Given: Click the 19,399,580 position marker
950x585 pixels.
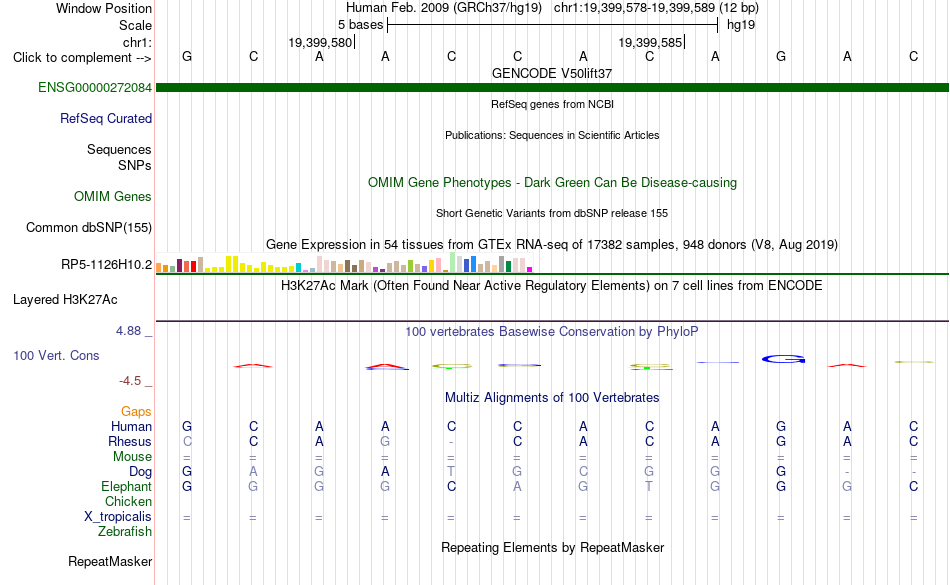Looking at the screenshot, I should click(321, 42).
